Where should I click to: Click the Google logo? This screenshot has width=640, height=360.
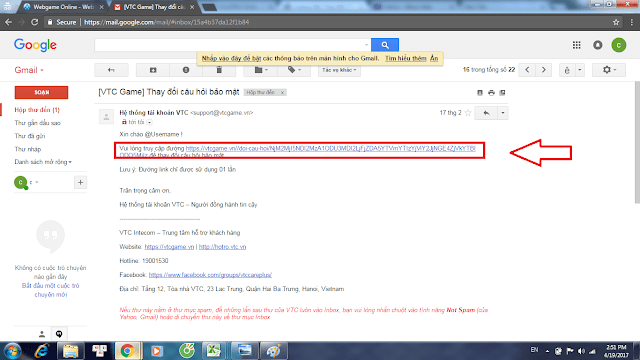coord(36,45)
